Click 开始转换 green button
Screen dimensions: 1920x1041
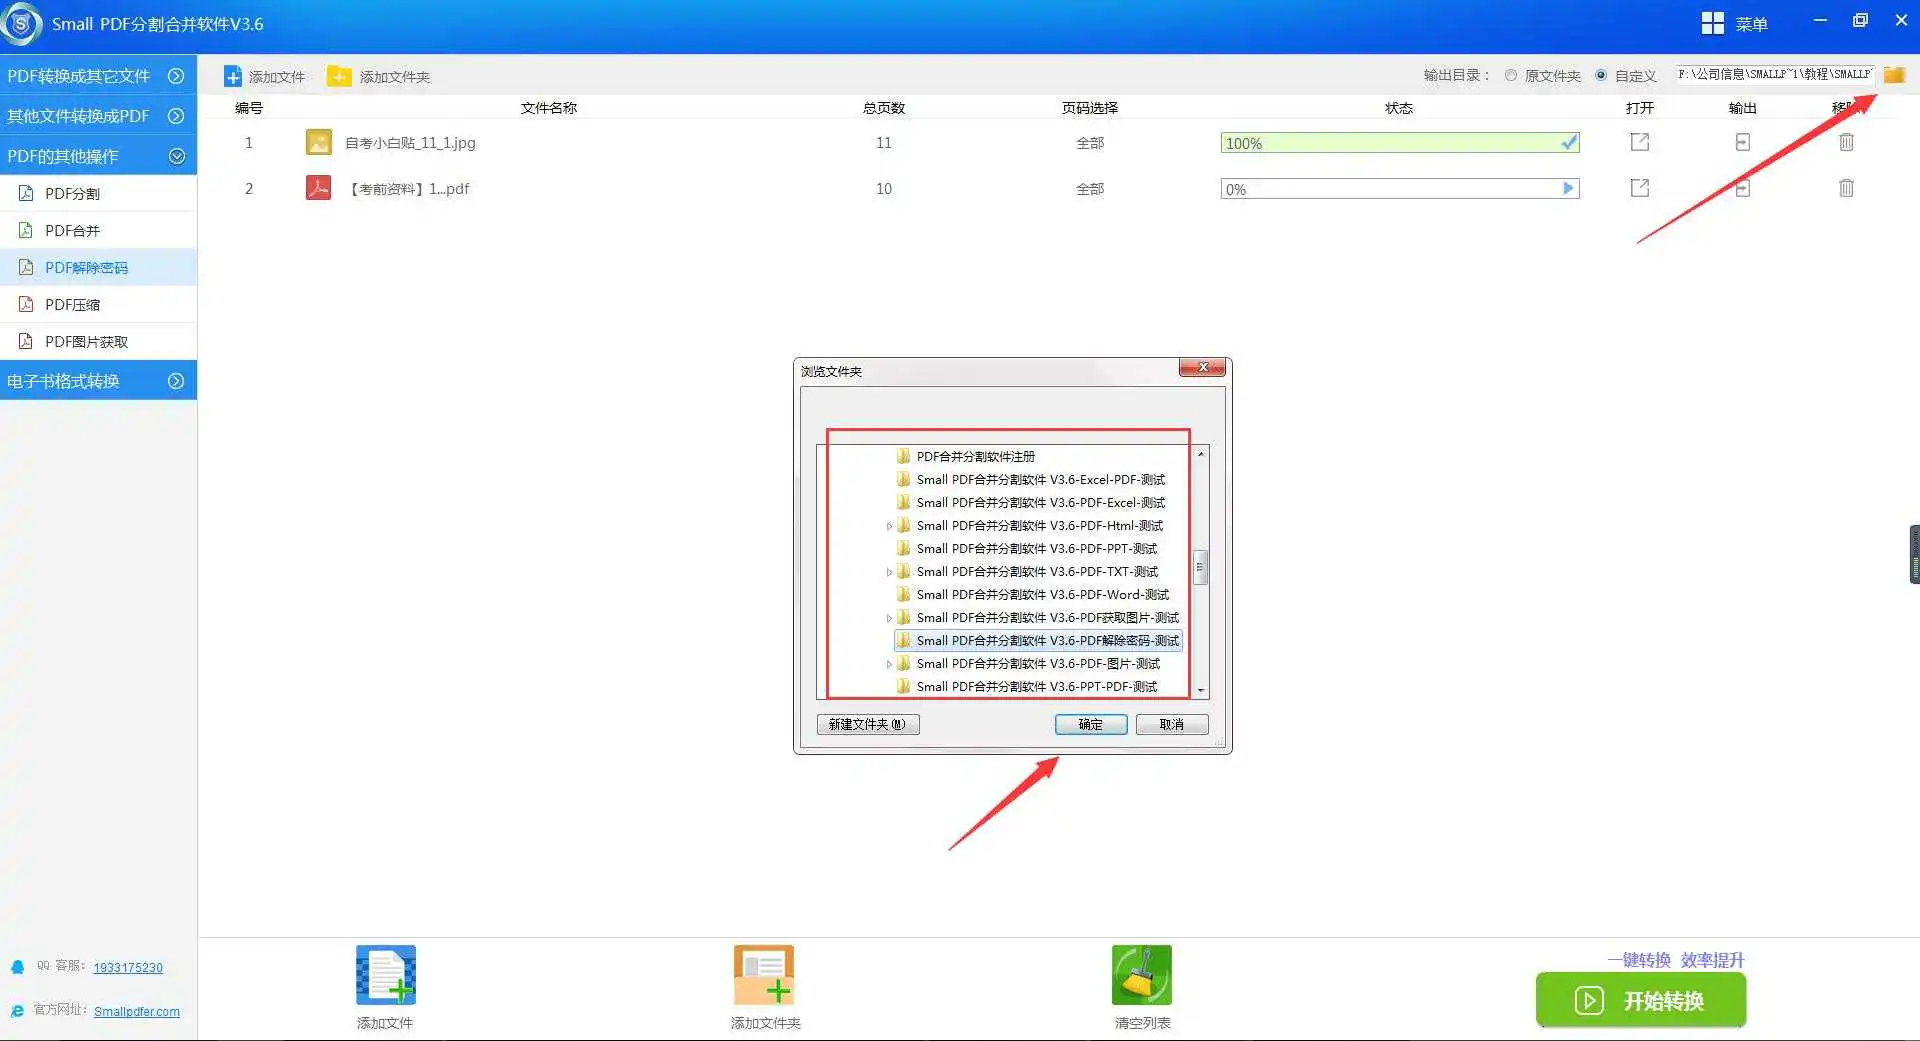tap(1641, 1000)
